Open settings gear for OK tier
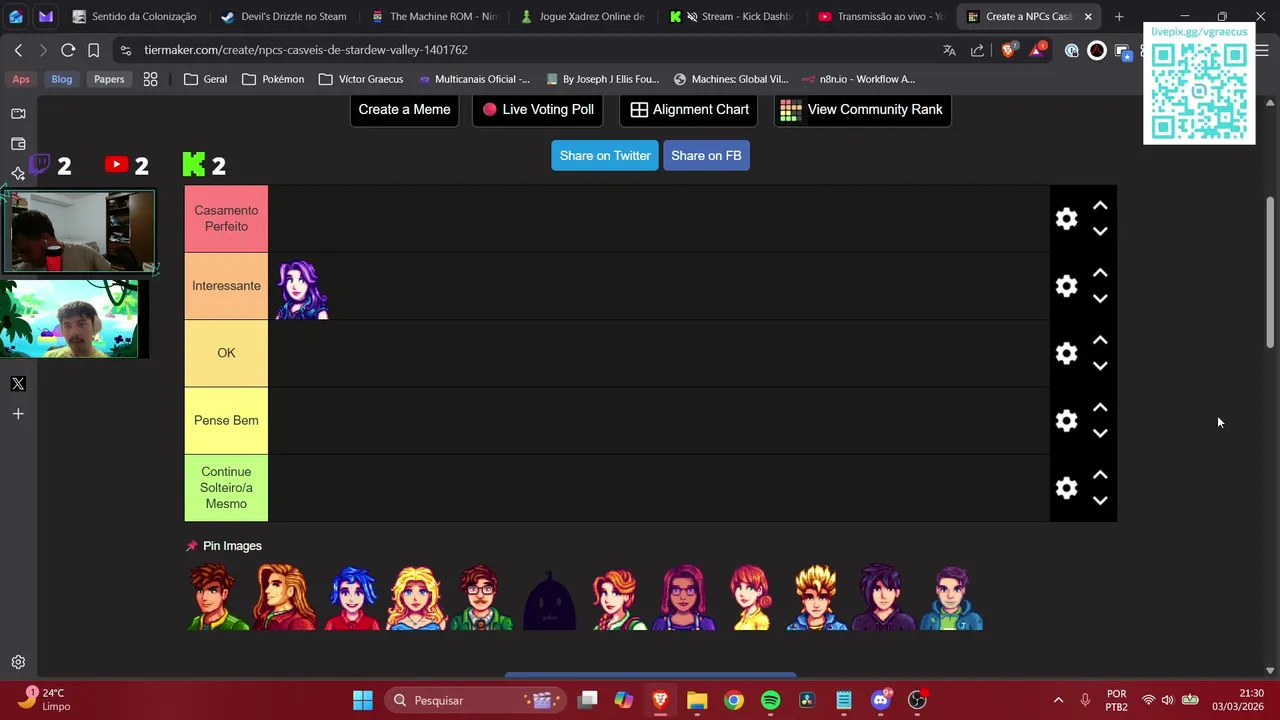 coord(1066,353)
